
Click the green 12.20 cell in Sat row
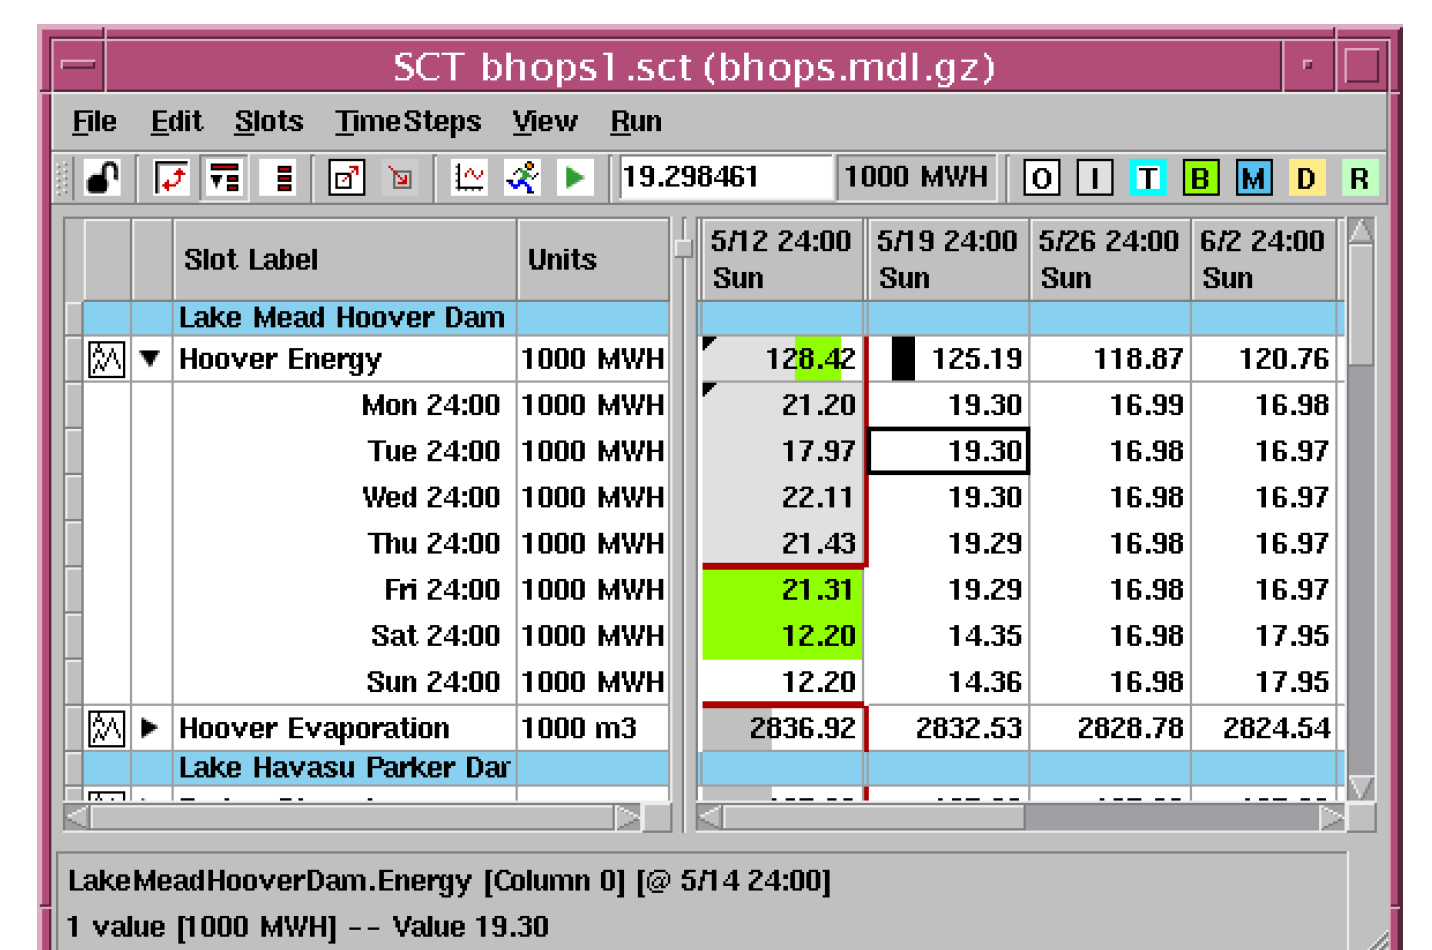point(782,636)
